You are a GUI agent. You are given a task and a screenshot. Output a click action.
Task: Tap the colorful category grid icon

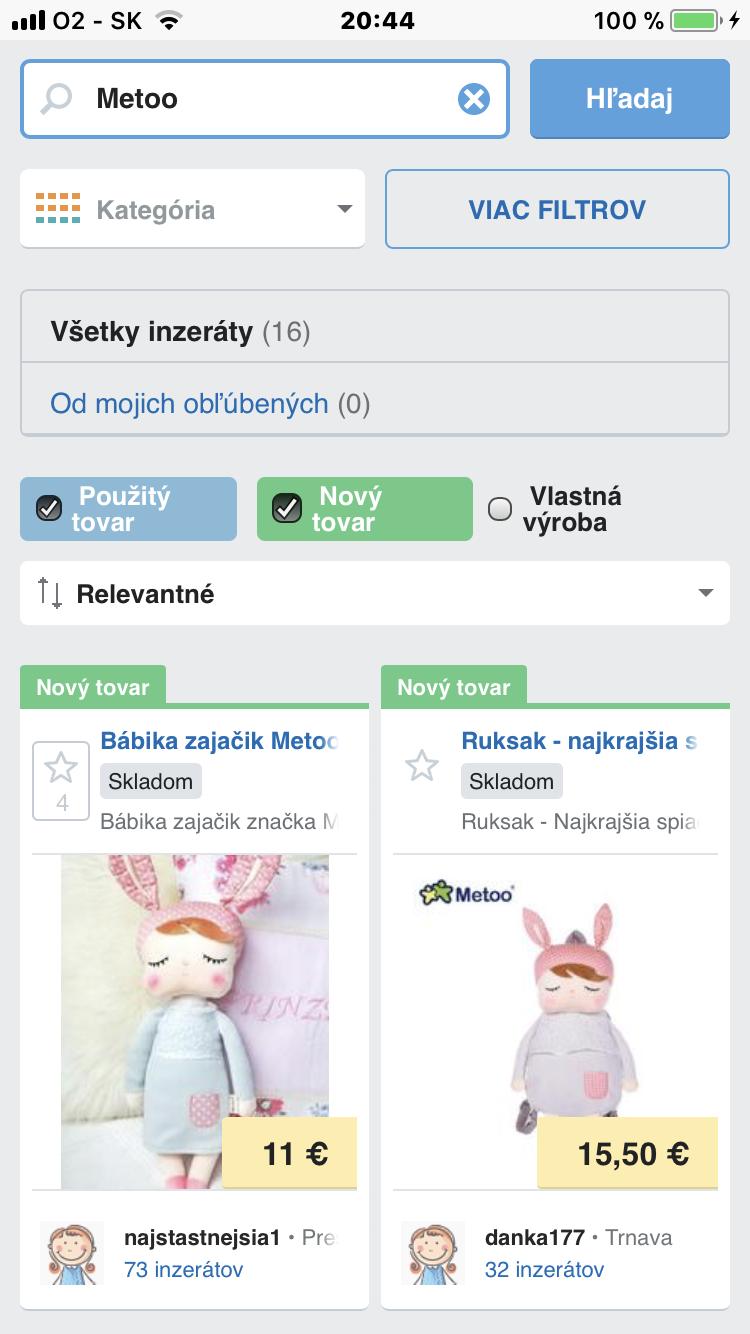(57, 209)
